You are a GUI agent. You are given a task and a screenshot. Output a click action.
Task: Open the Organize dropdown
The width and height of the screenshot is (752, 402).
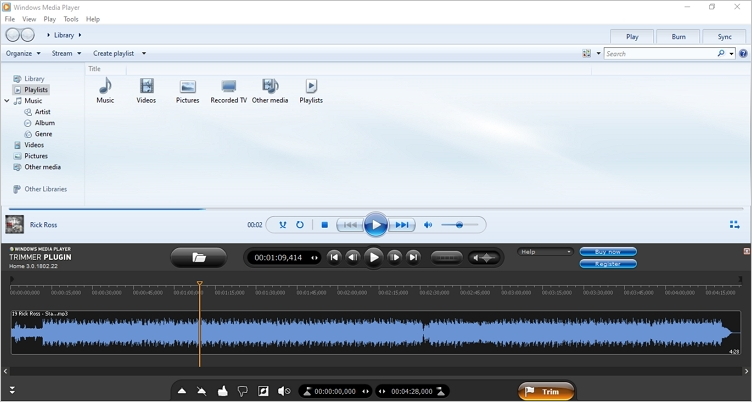pyautogui.click(x=23, y=53)
